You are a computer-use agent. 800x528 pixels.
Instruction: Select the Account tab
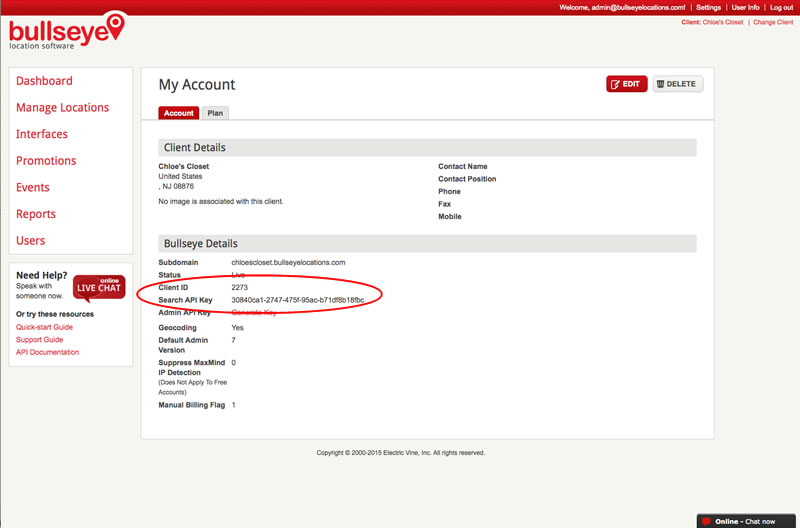[x=179, y=113]
